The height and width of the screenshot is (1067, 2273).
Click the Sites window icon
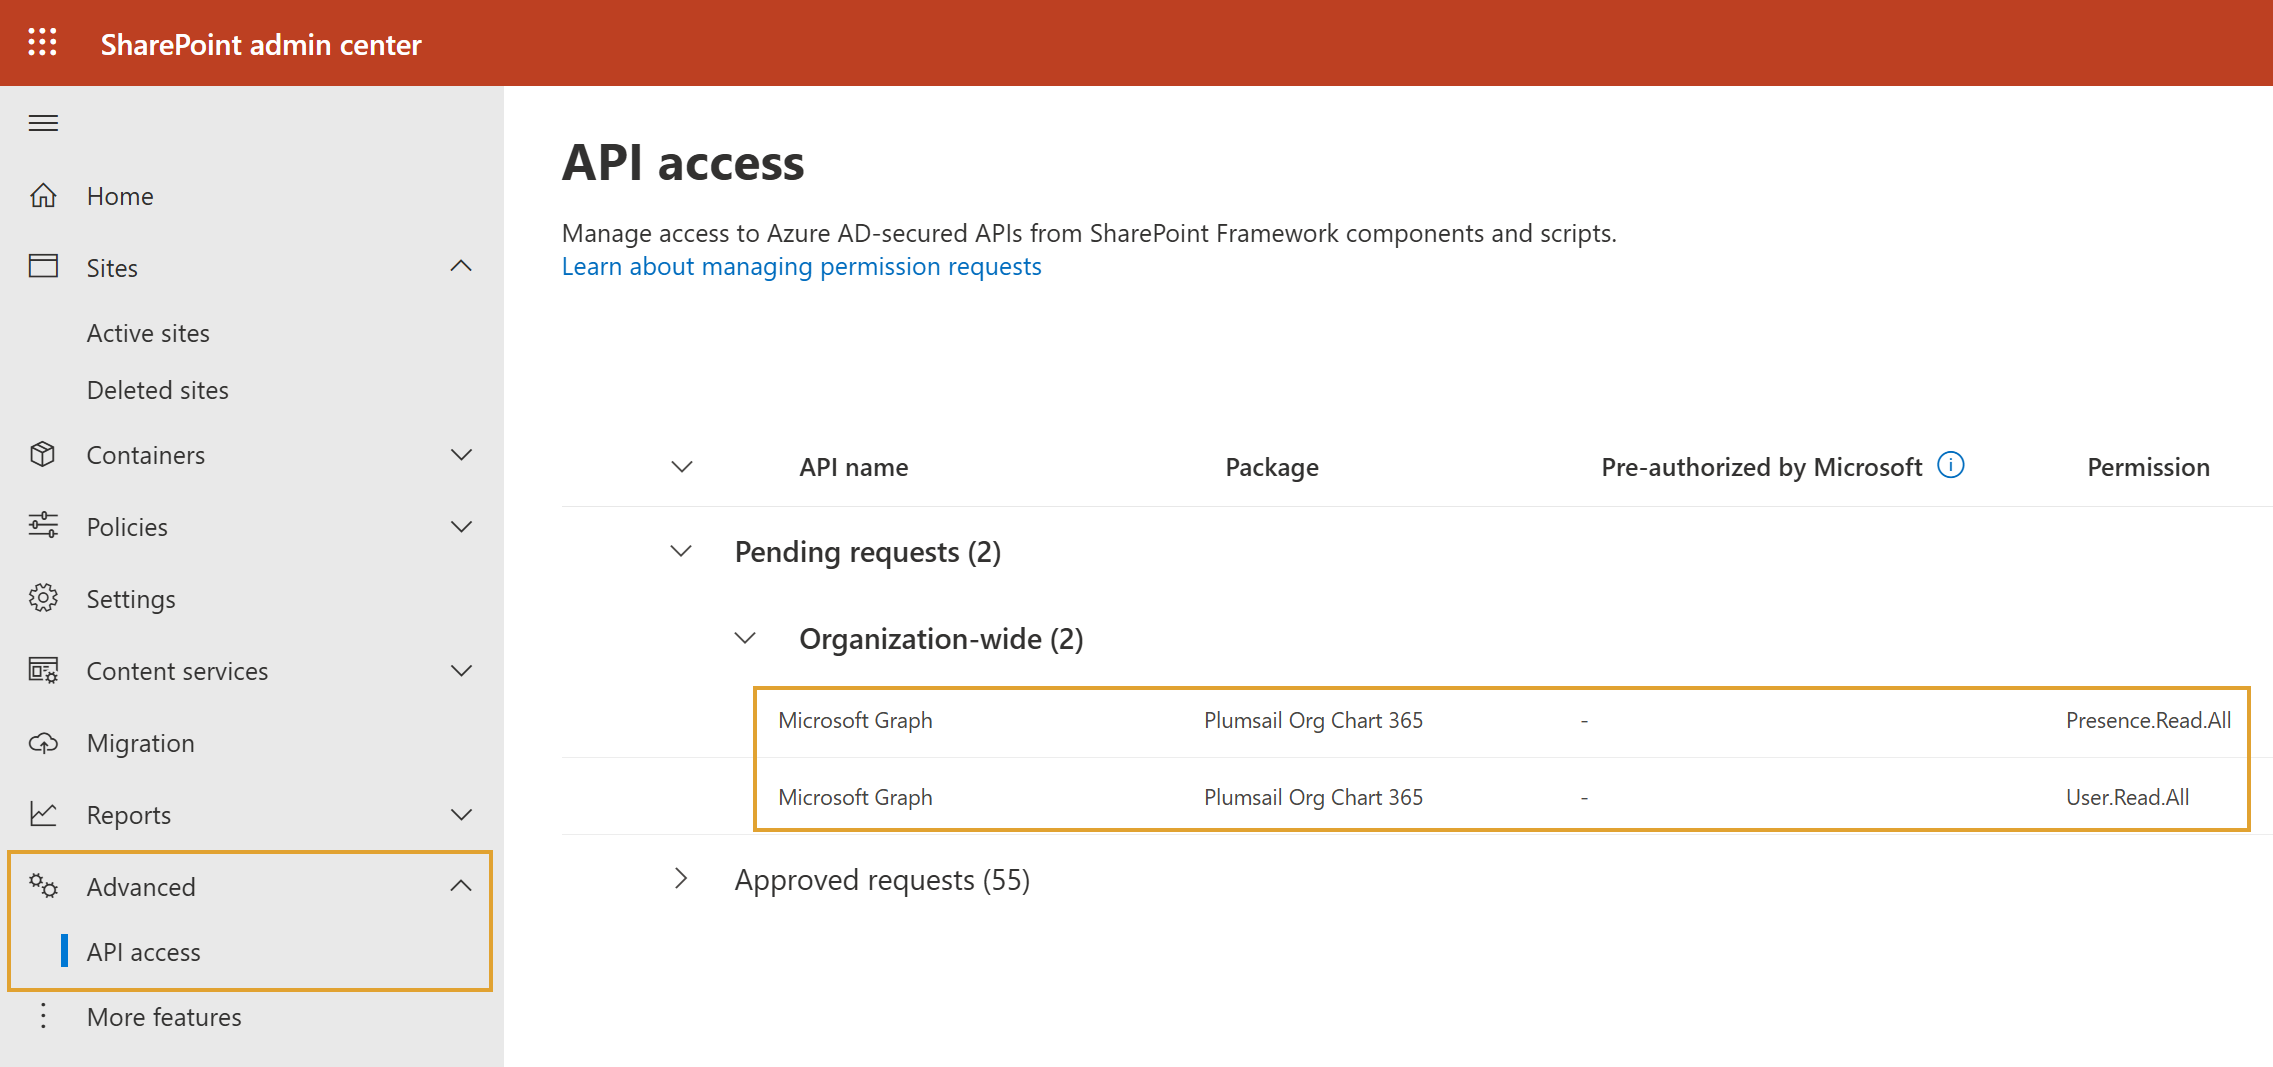pyautogui.click(x=43, y=266)
